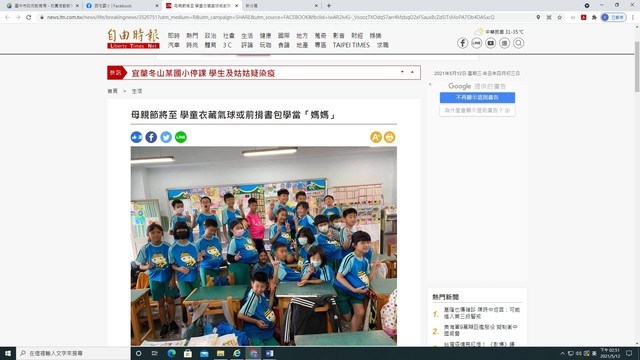Click the location pin icon in the address bar
Screen dimensions: 640x360
click(538, 17)
